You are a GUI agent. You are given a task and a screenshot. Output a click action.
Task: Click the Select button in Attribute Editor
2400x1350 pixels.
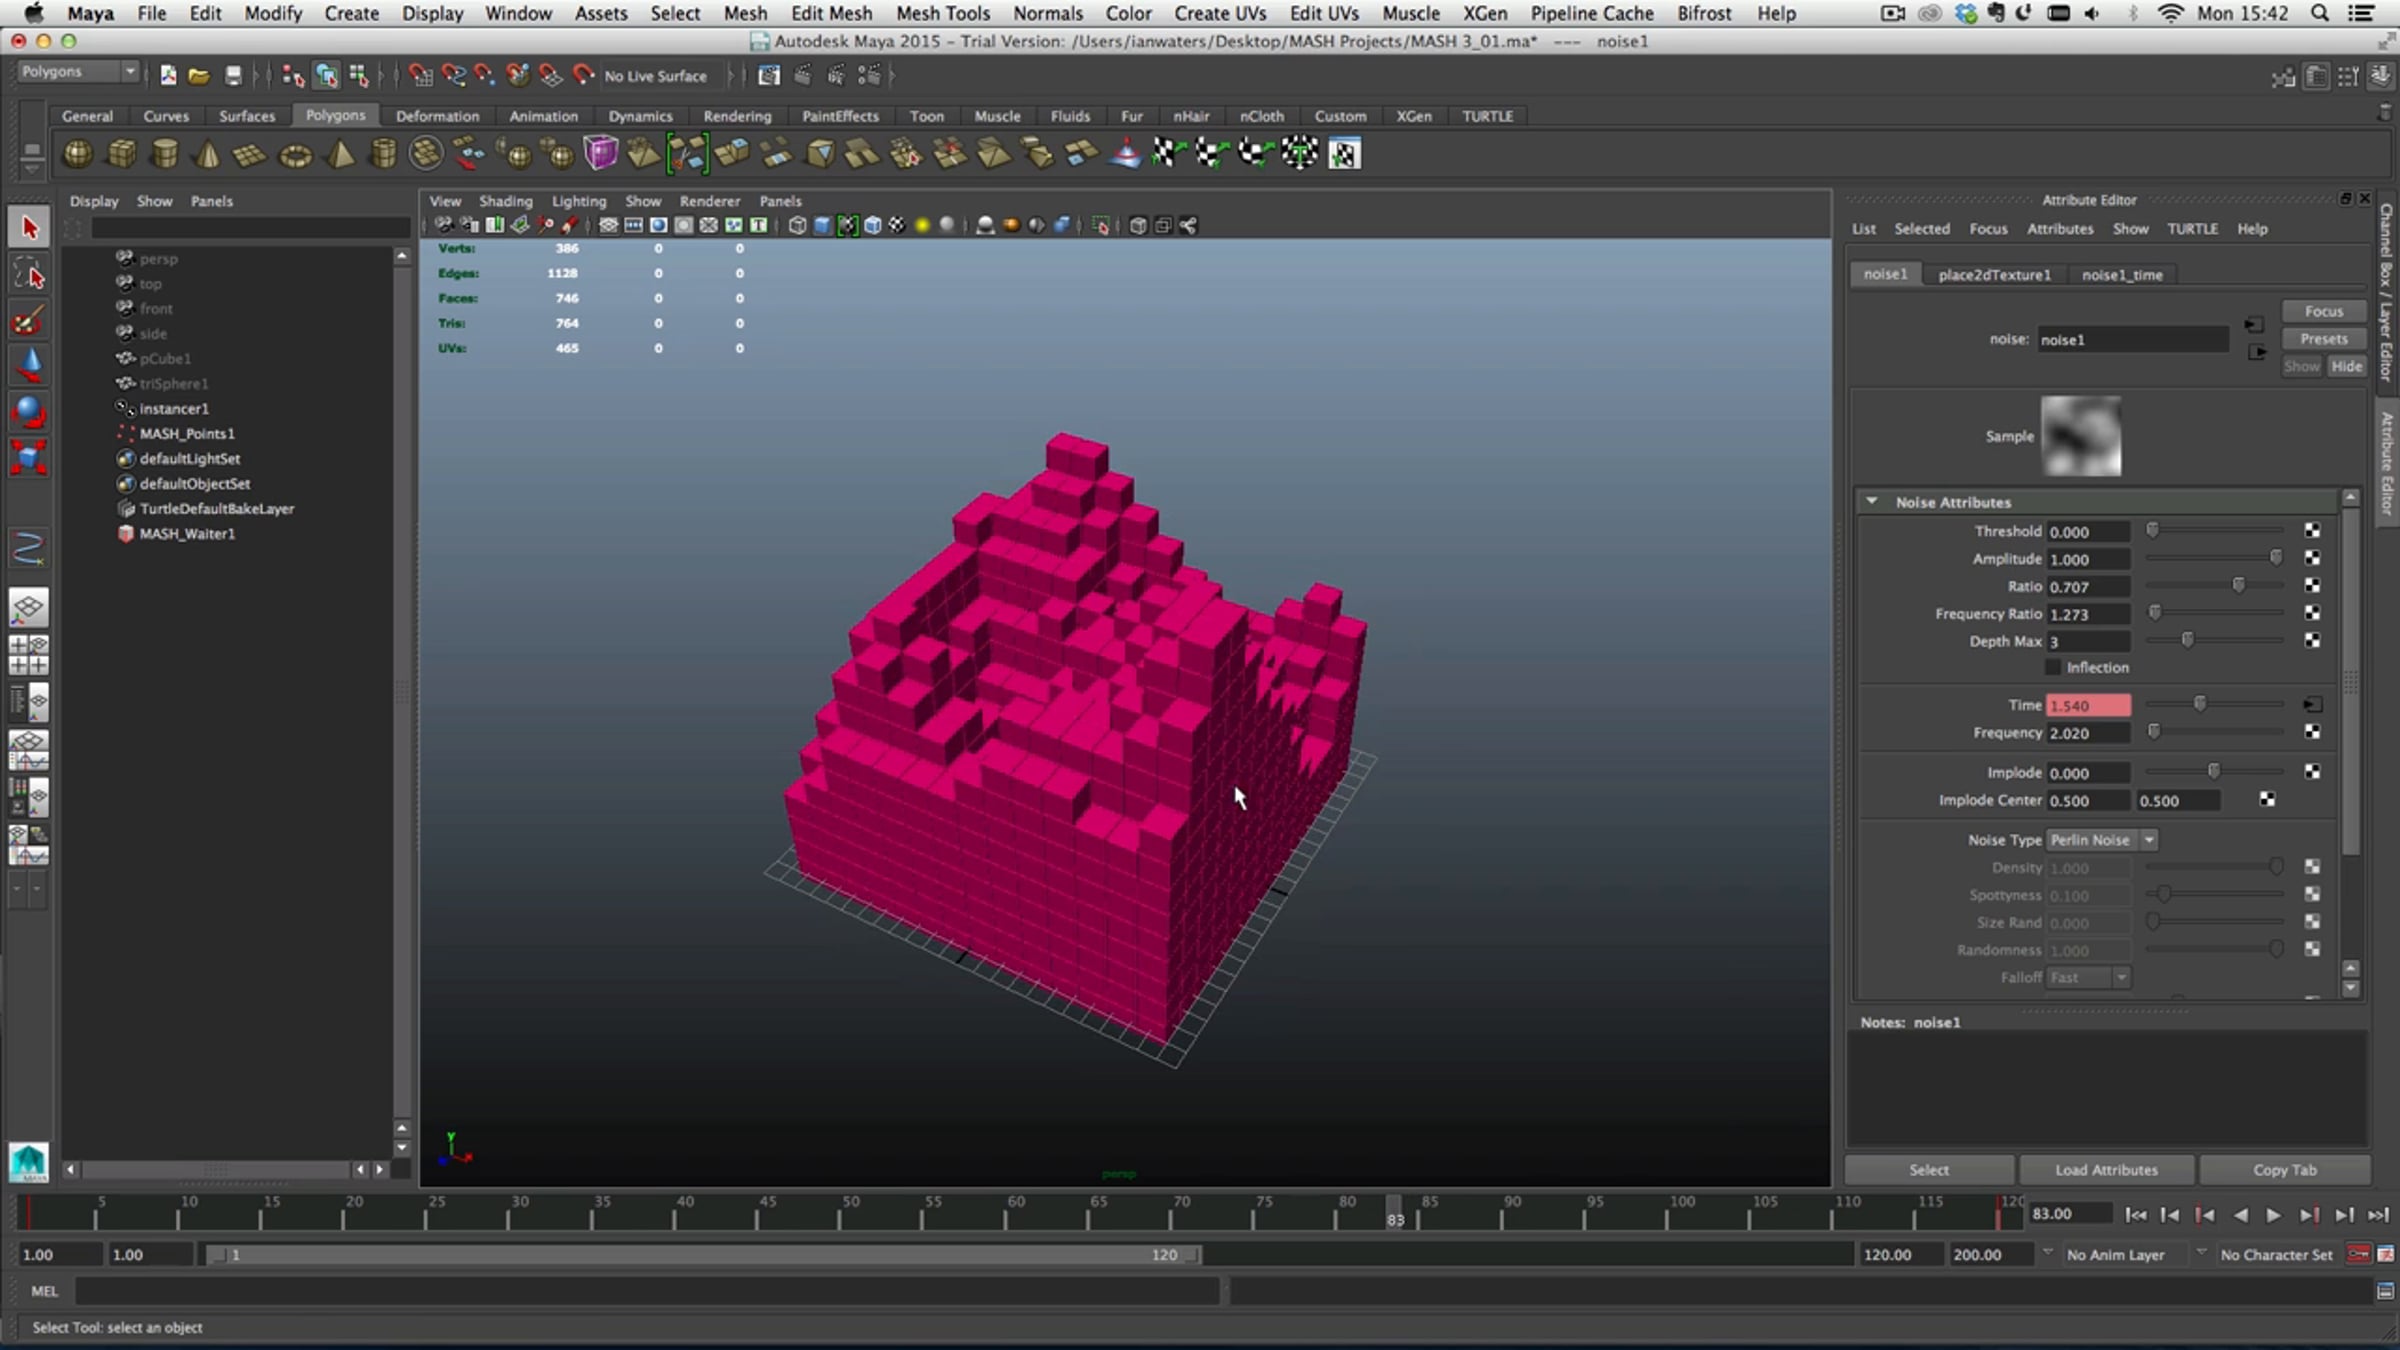tap(1928, 1170)
